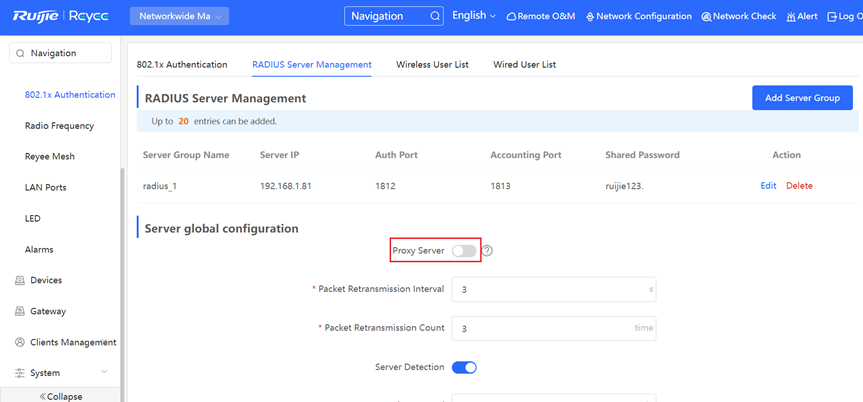Disable the Server Detection toggle

click(464, 367)
